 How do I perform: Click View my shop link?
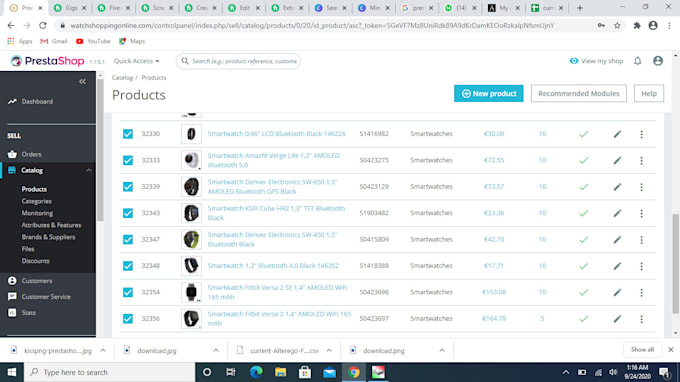(x=596, y=61)
